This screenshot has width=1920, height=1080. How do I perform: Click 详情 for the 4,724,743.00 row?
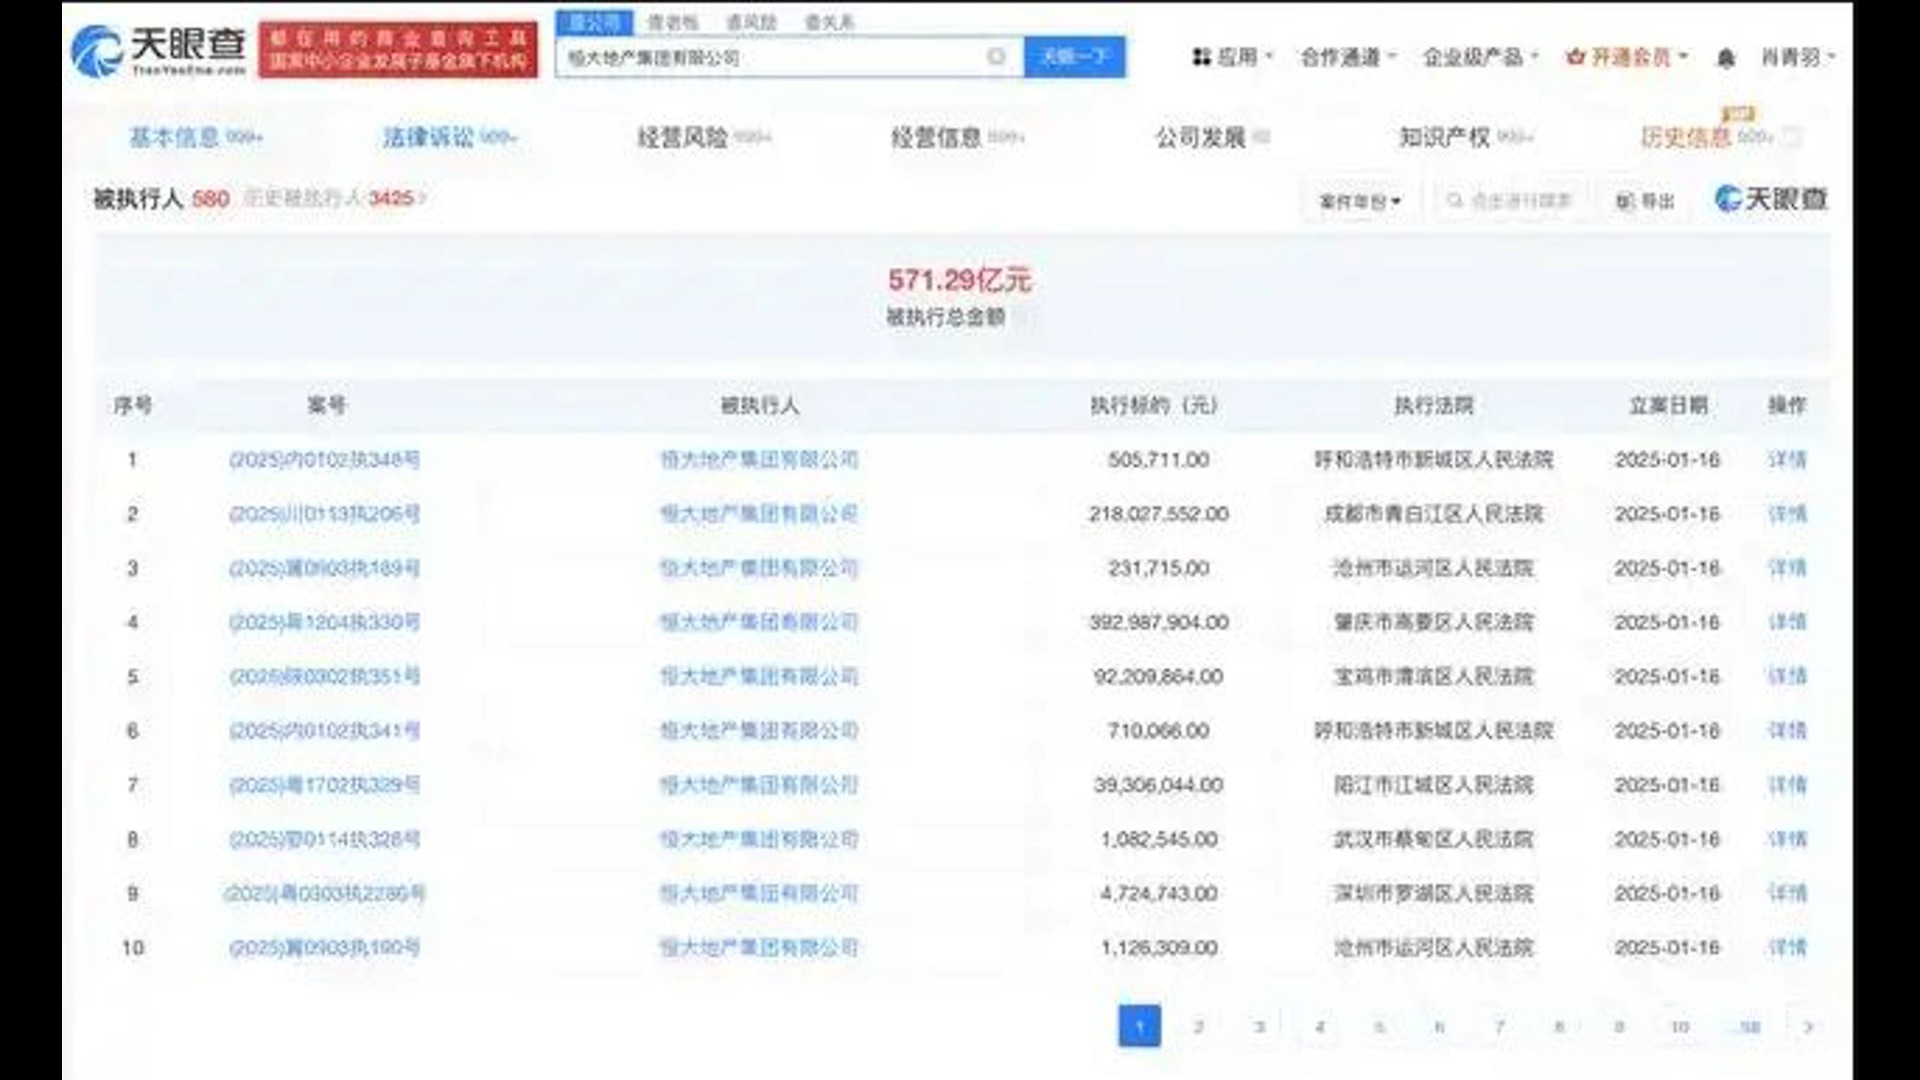(x=1787, y=893)
